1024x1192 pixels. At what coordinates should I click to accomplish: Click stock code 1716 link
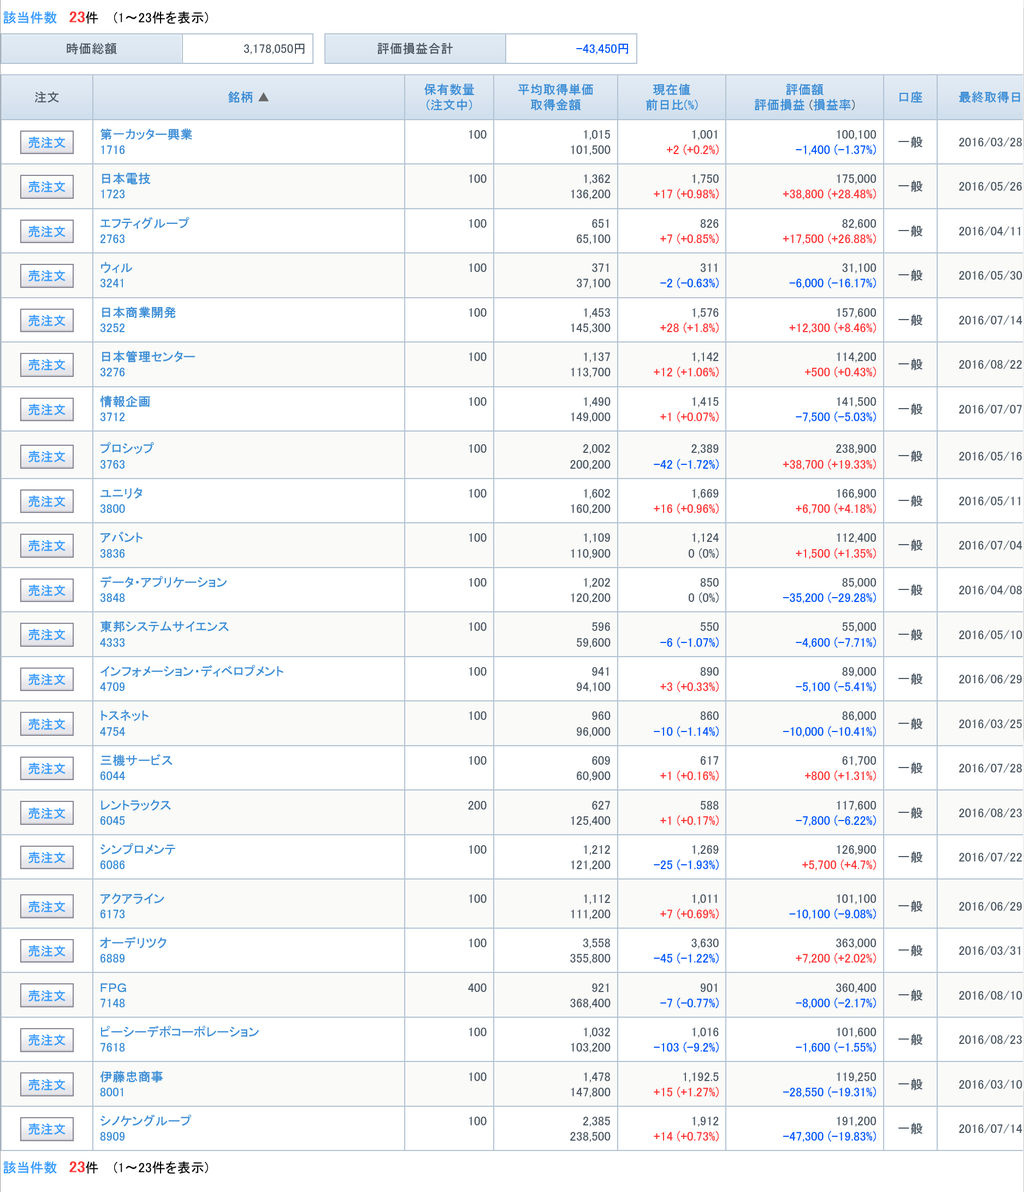point(113,151)
